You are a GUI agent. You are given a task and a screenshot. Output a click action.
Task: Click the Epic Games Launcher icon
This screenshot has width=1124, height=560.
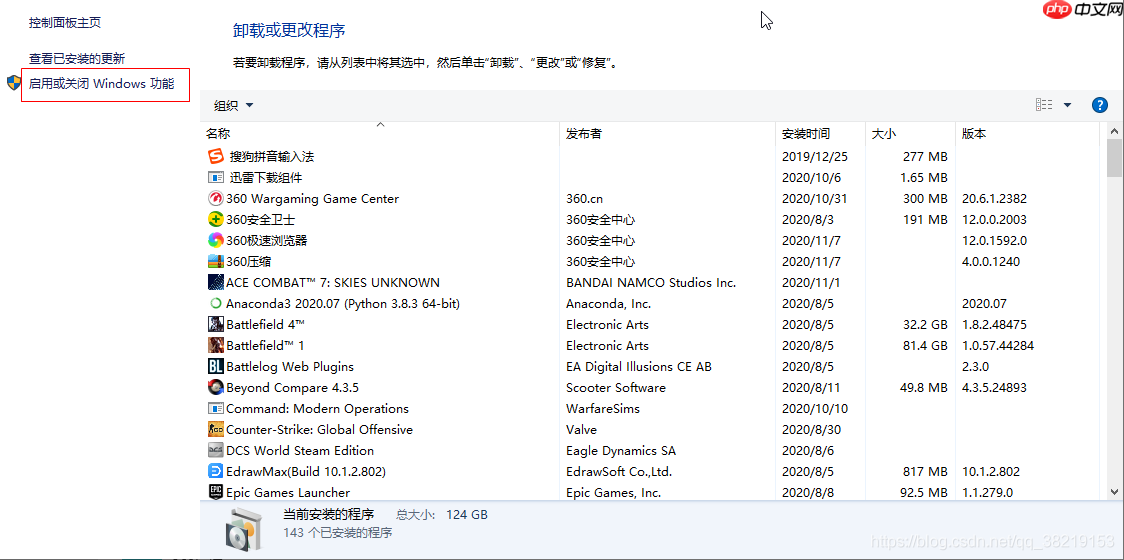[x=216, y=493]
